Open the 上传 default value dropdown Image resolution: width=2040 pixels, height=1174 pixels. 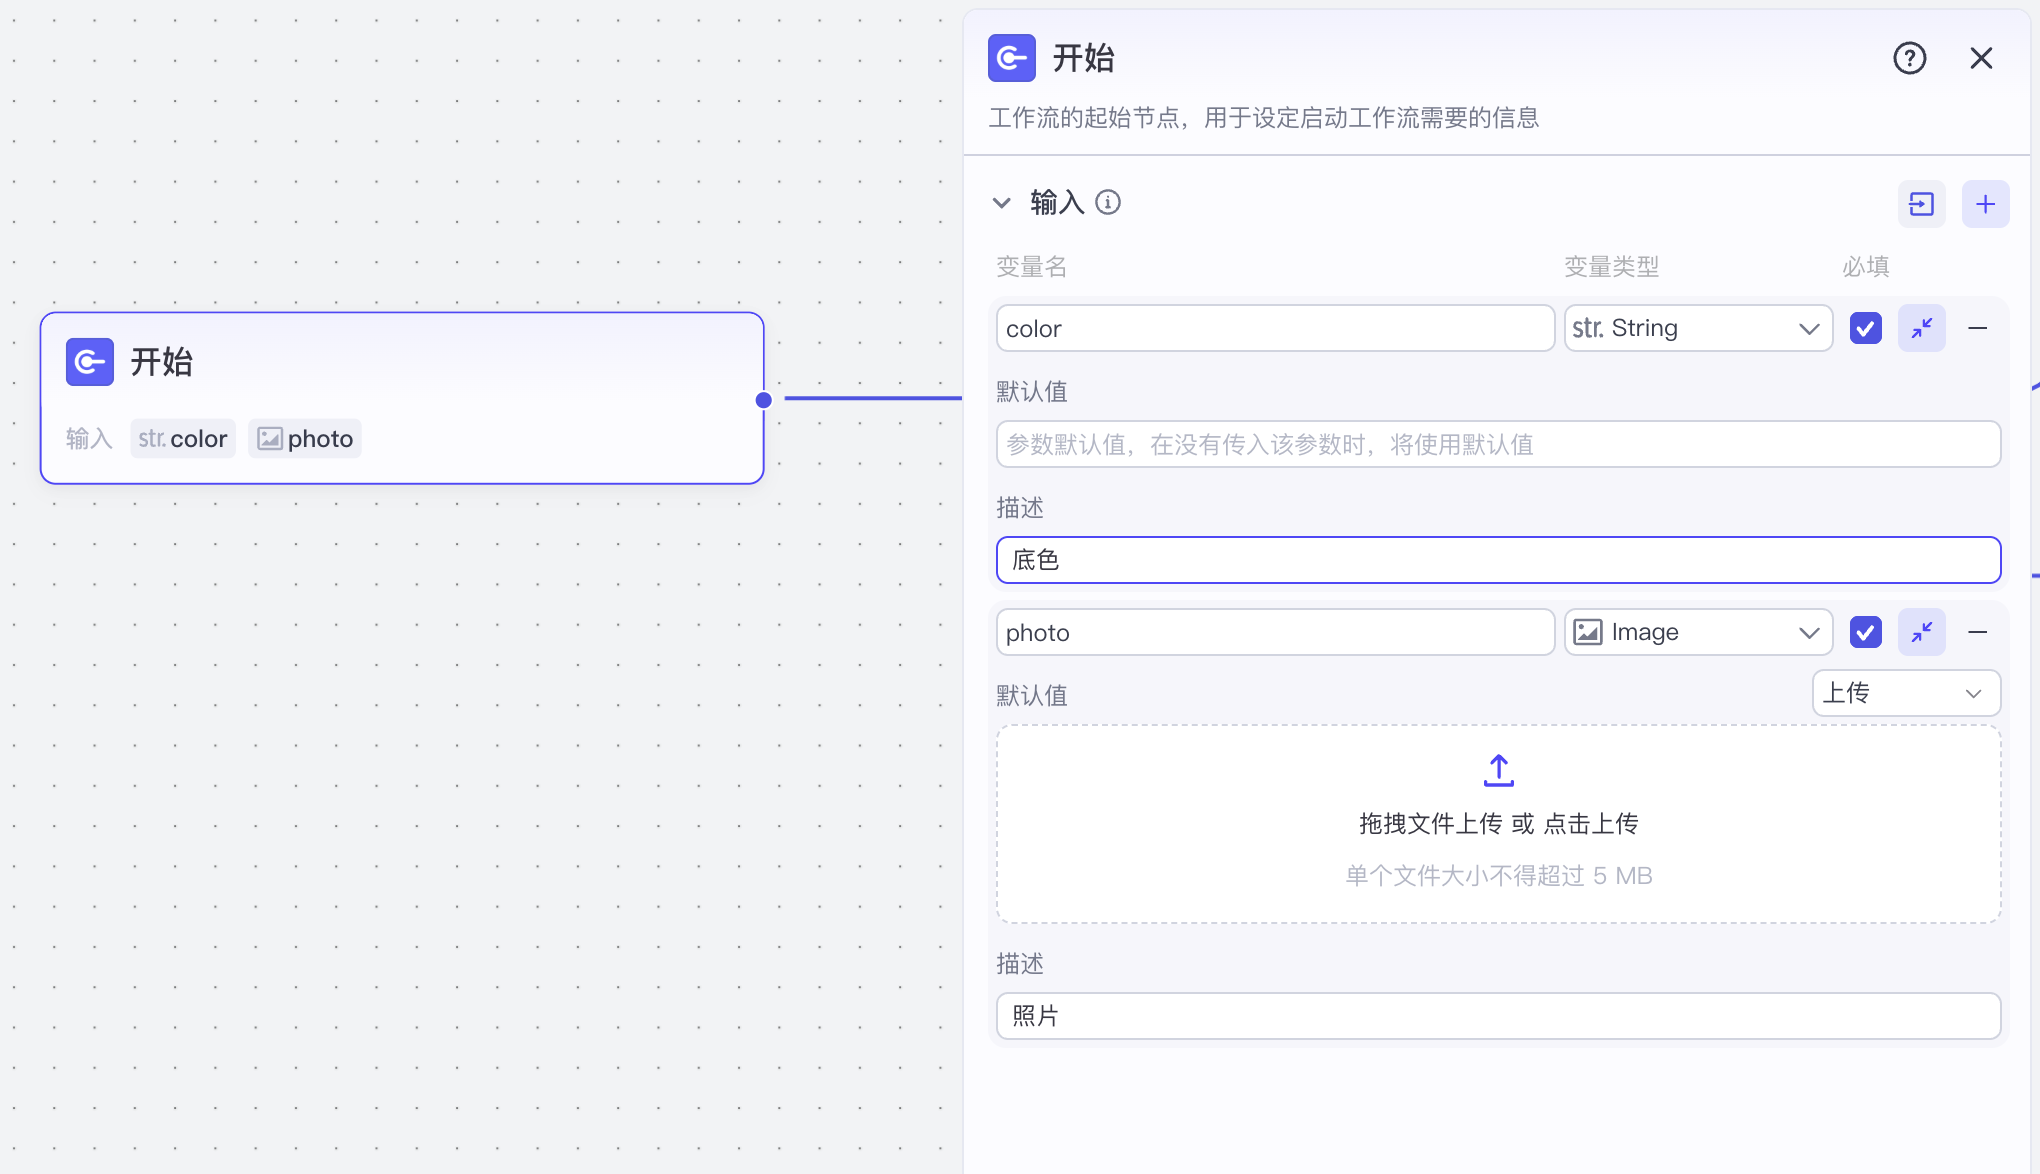click(x=1905, y=693)
